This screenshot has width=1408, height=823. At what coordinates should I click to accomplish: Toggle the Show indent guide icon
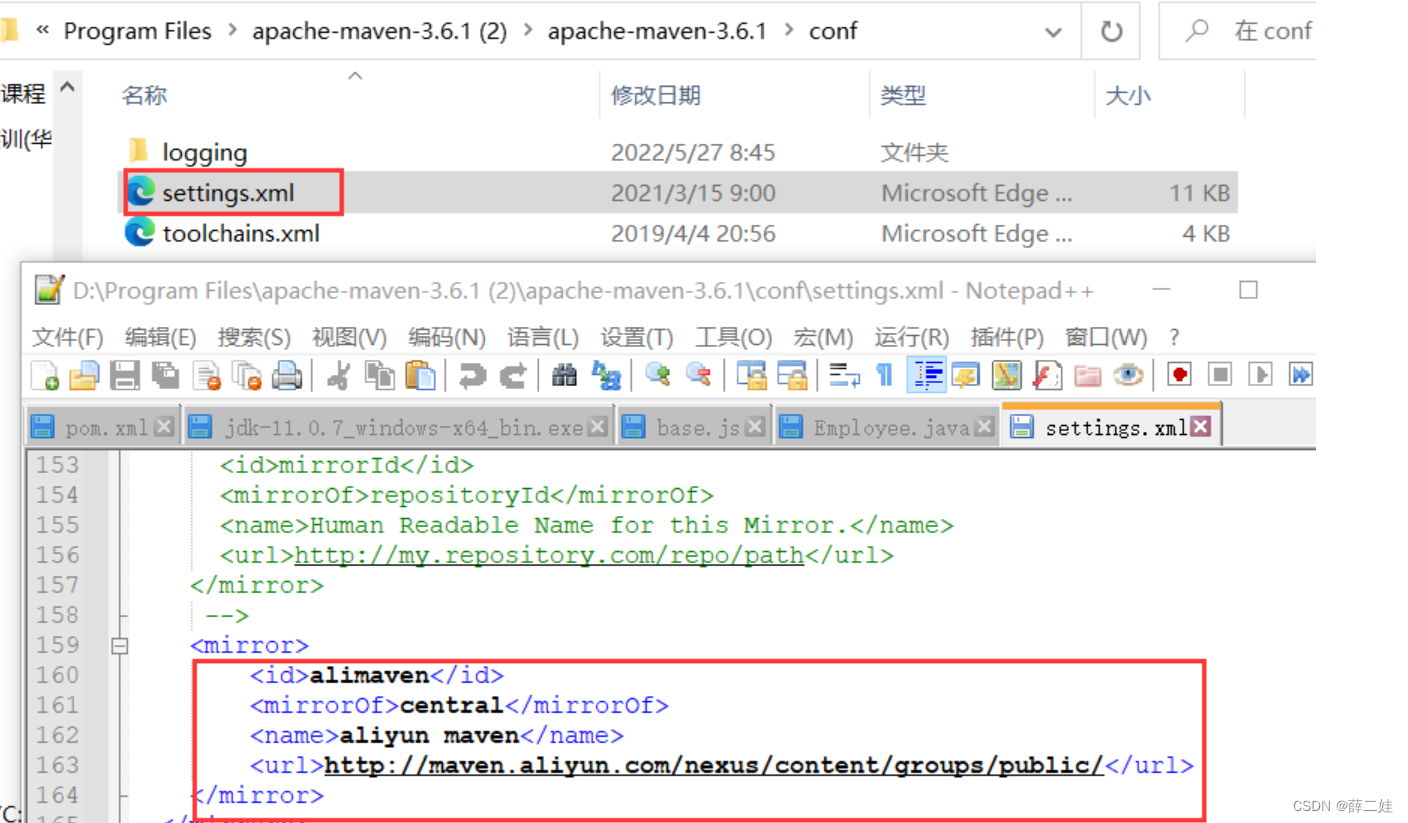927,376
